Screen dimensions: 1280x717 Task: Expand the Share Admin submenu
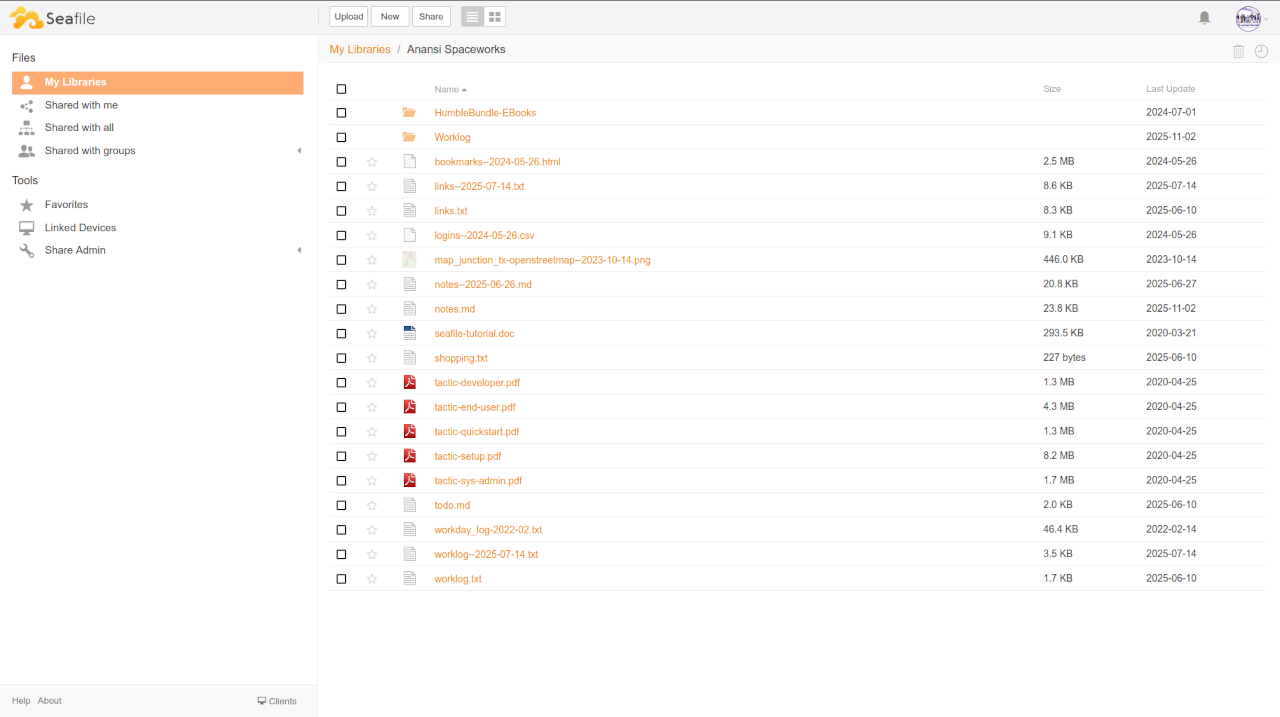(x=299, y=250)
